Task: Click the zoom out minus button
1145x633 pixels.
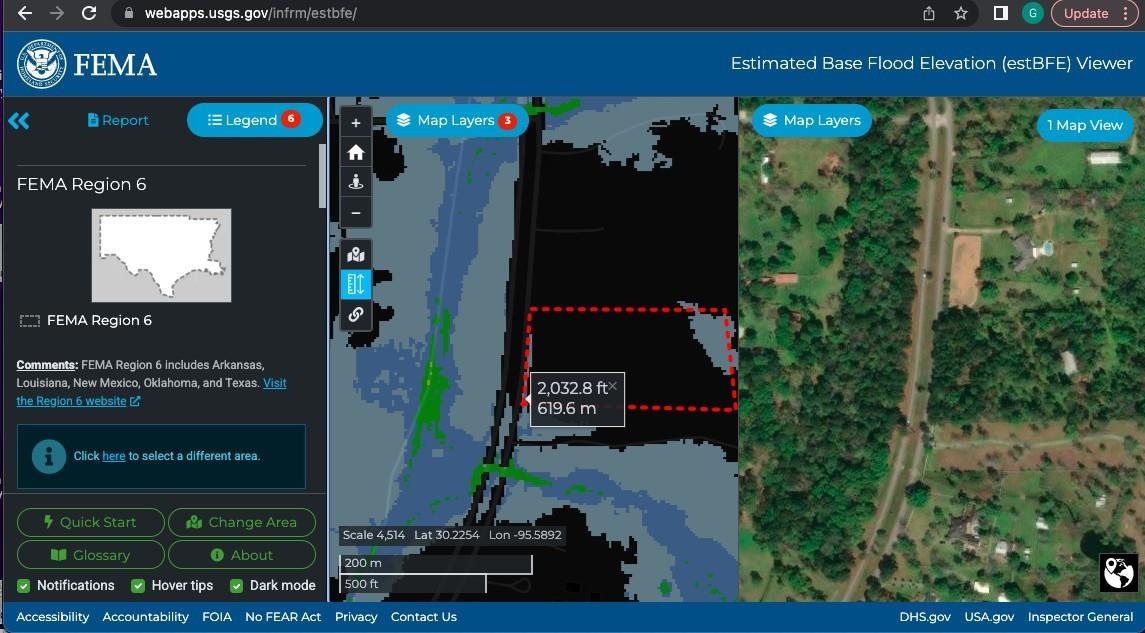Action: (x=355, y=213)
